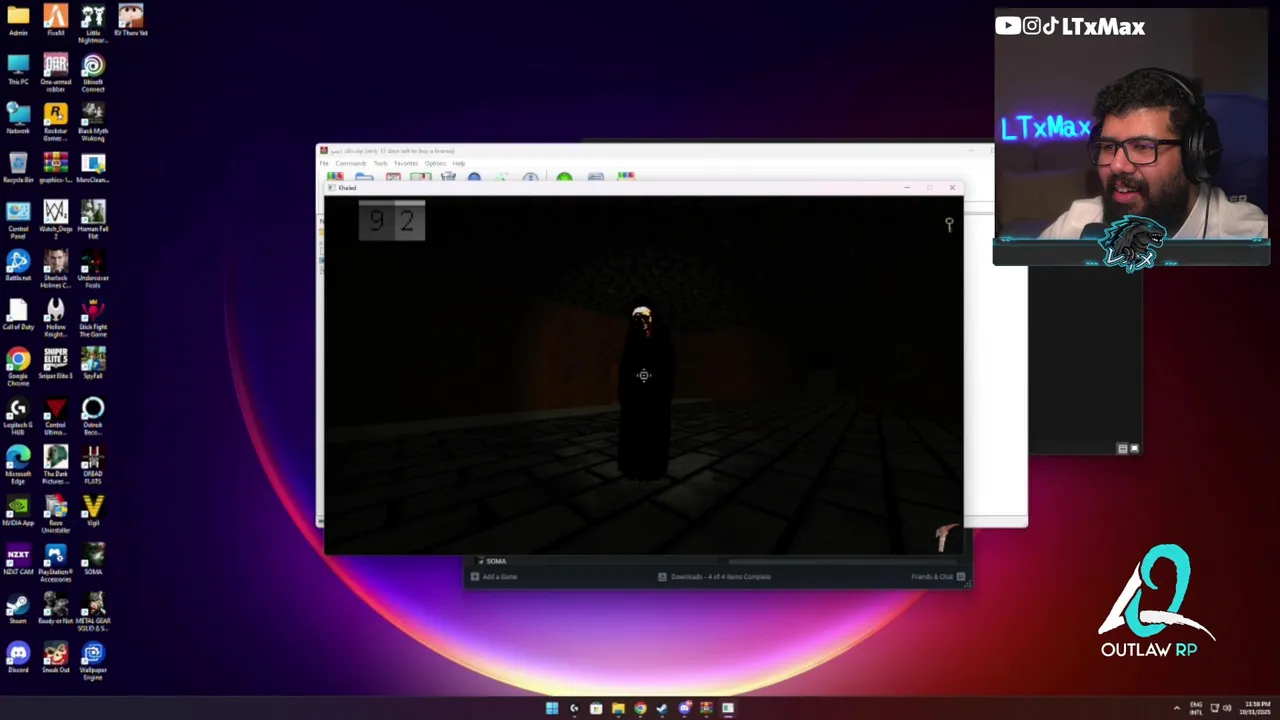Image resolution: width=1280 pixels, height=720 pixels.
Task: Open the Wallpaper Engine desktop shortcut
Action: tap(93, 660)
